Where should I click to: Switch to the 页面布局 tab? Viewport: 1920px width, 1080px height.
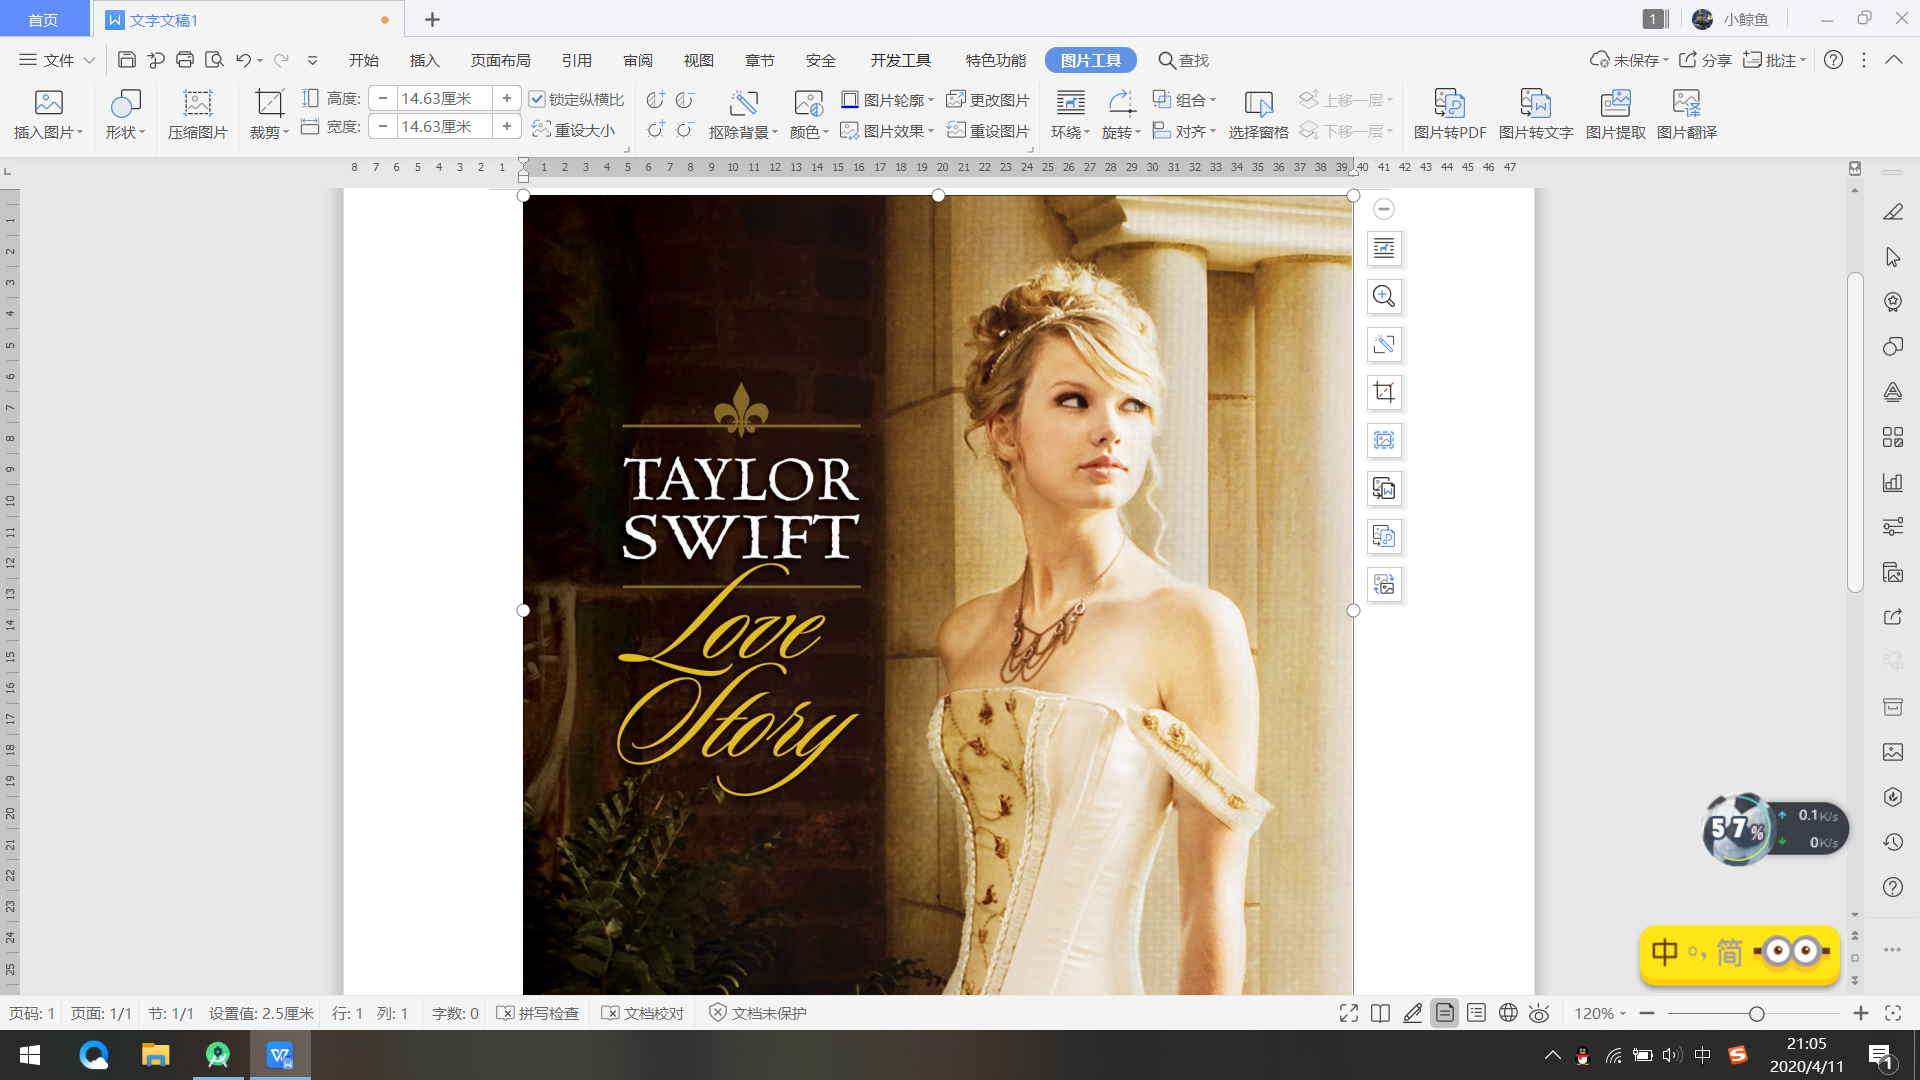pos(500,60)
